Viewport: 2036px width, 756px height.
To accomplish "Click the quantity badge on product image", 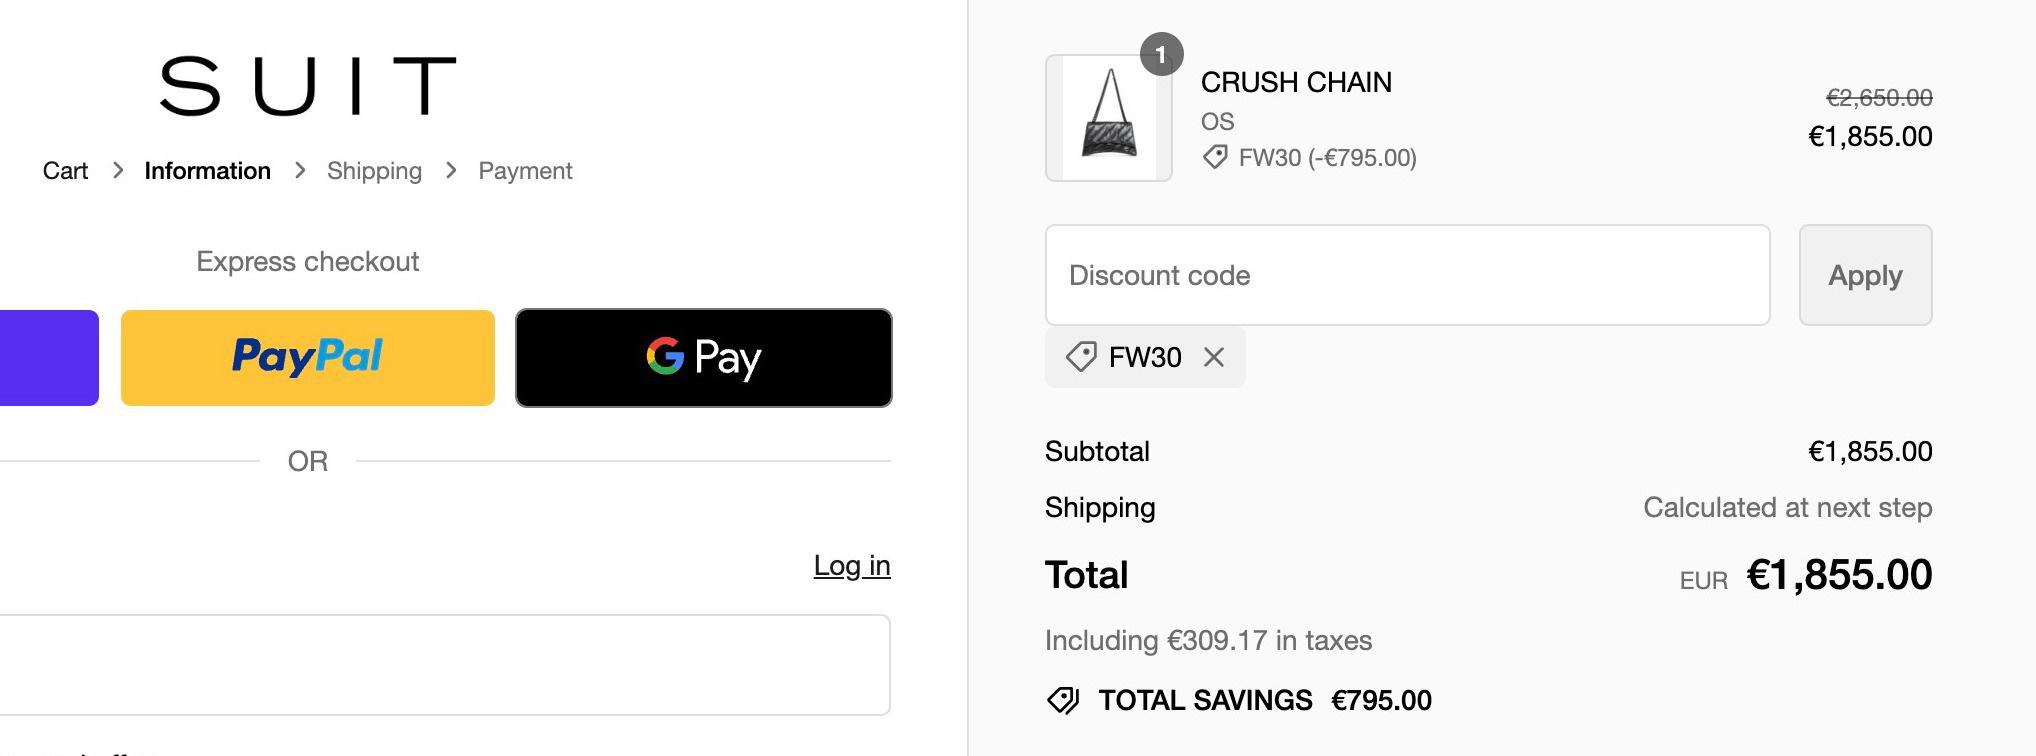I will click(x=1161, y=55).
